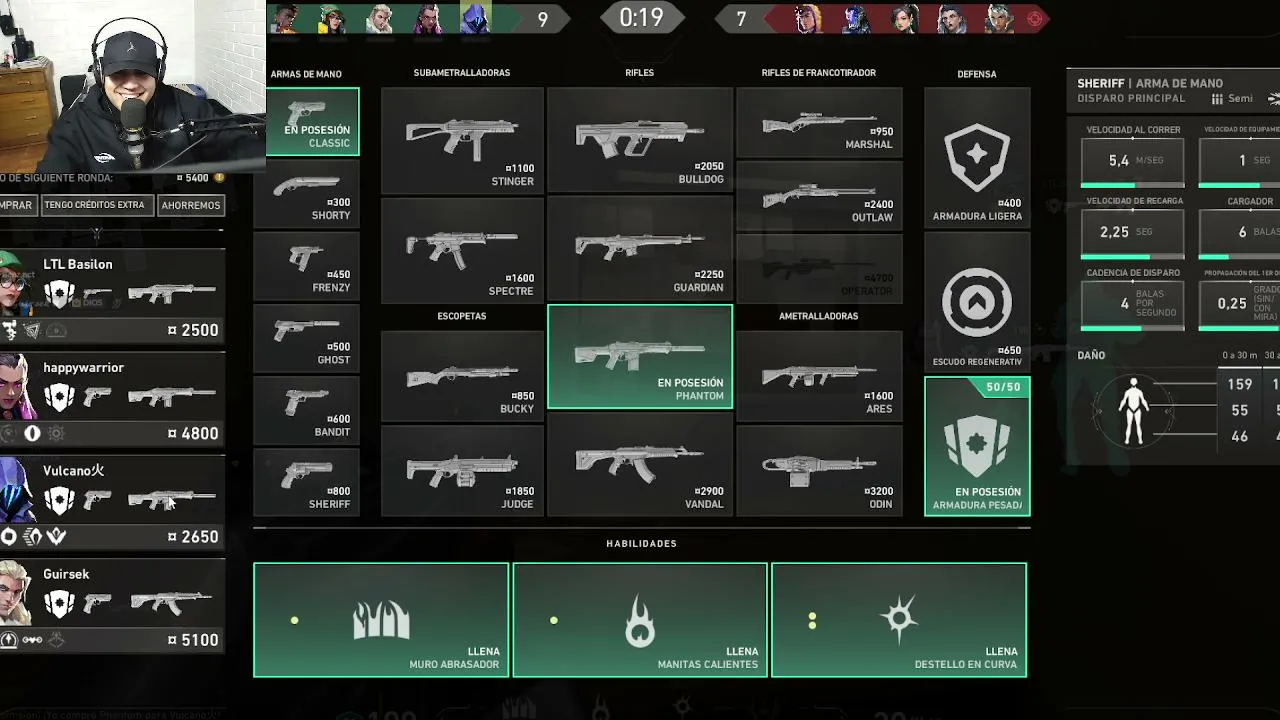Buy the Shorty sidearm
This screenshot has width=1280, height=720.
tap(306, 194)
